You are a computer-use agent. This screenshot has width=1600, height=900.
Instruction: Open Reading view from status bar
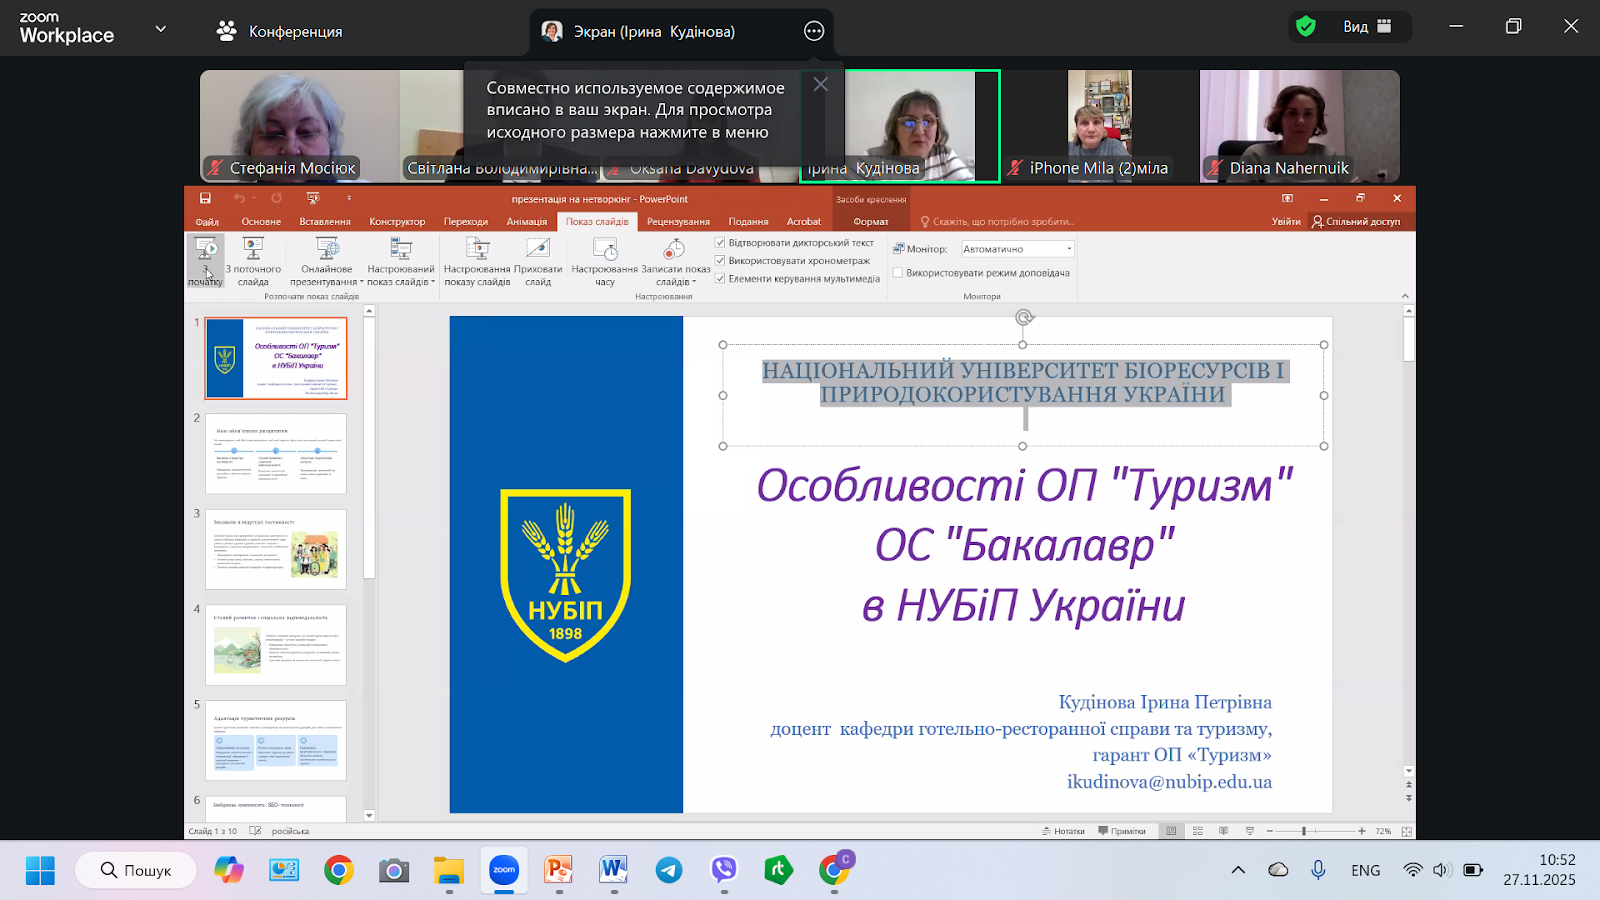[1223, 831]
